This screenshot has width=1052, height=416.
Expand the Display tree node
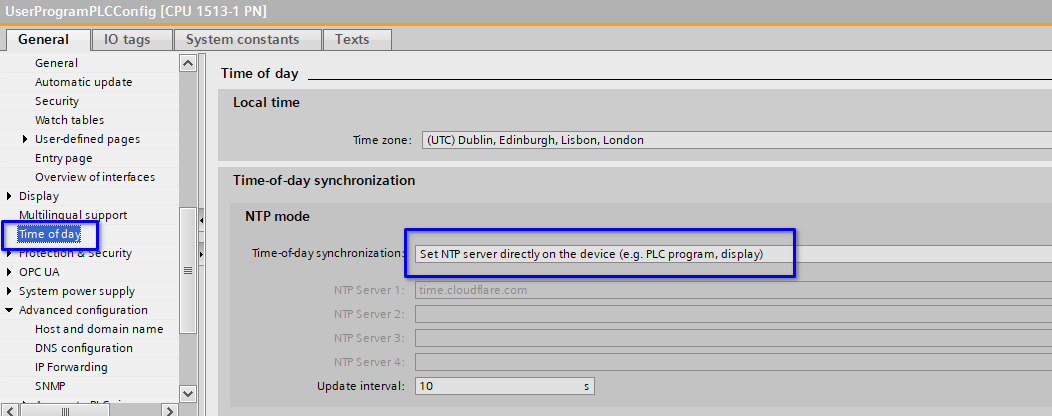point(10,196)
